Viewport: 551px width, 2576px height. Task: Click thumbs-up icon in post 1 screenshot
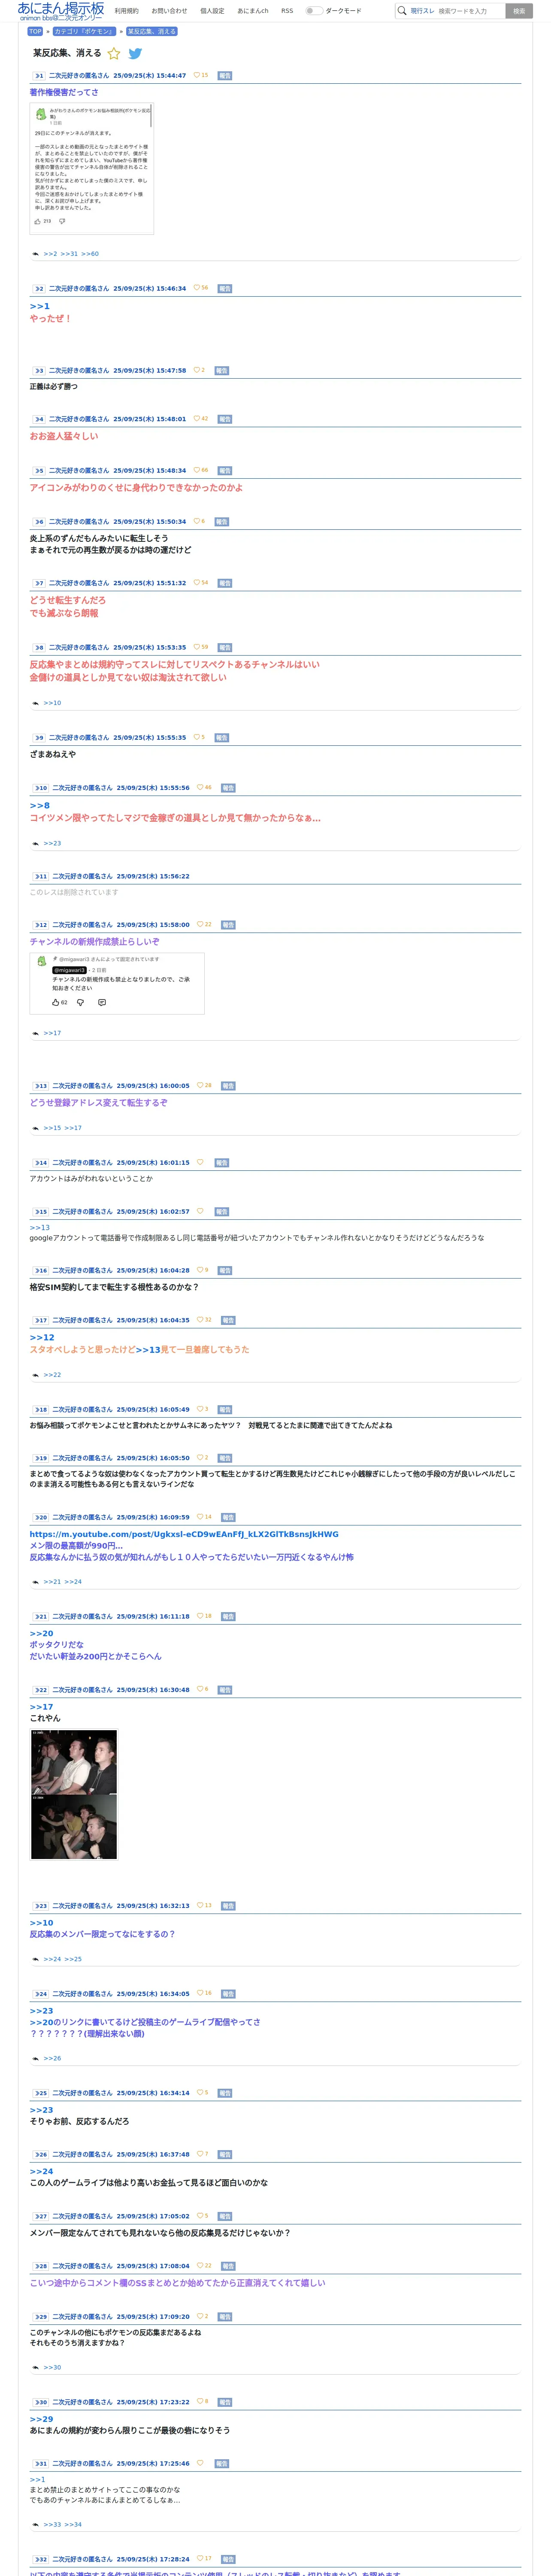[x=38, y=221]
